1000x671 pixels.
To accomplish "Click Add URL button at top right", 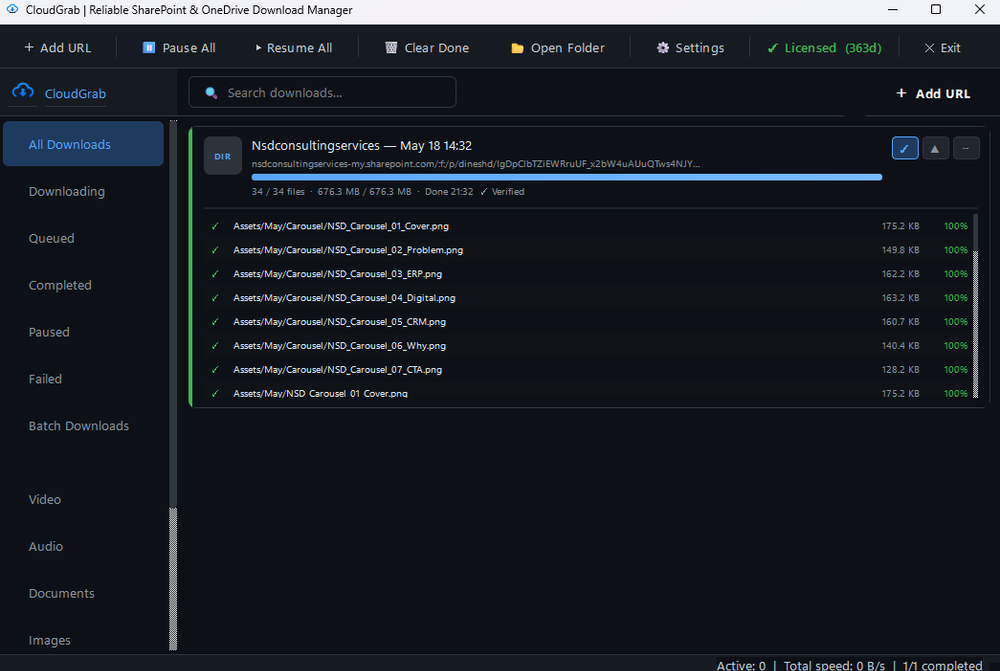I will 933,94.
